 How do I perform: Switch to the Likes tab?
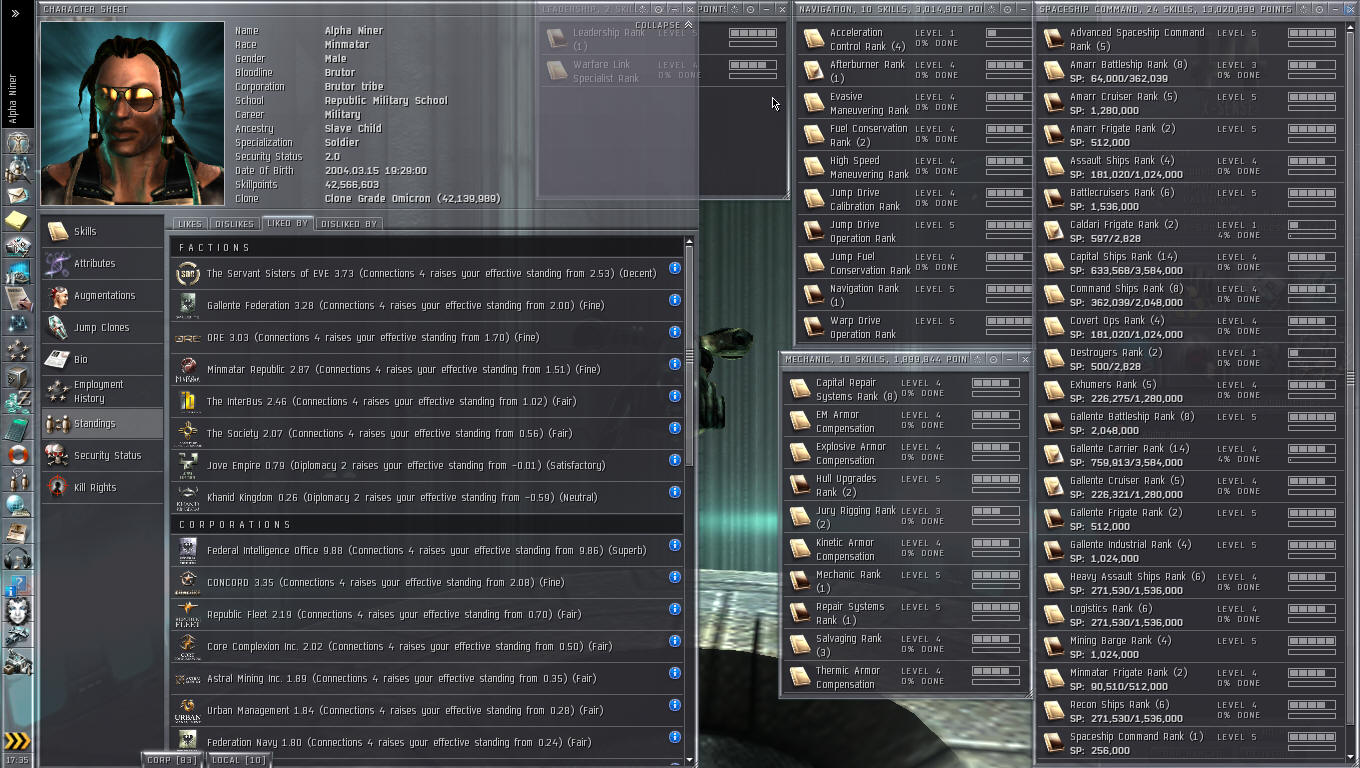[x=190, y=224]
